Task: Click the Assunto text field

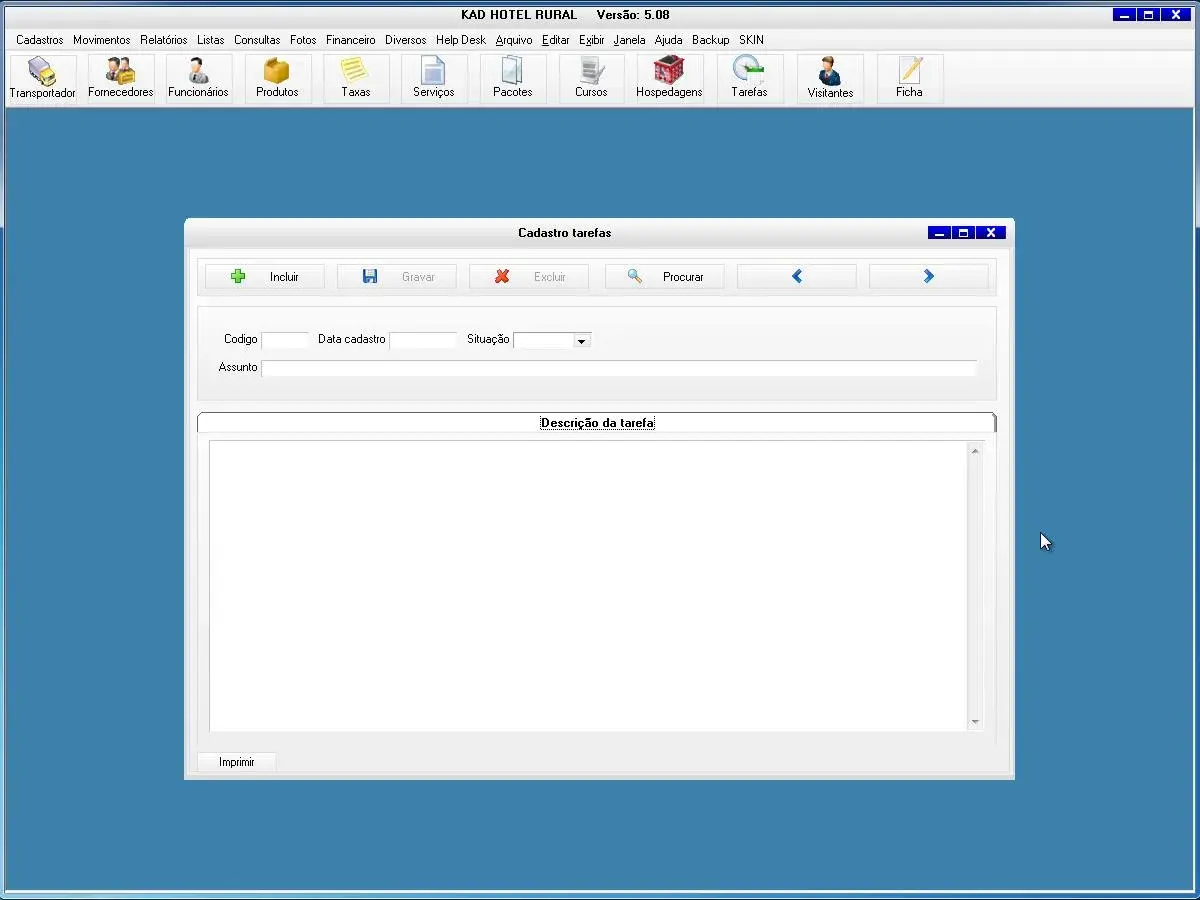Action: click(619, 368)
